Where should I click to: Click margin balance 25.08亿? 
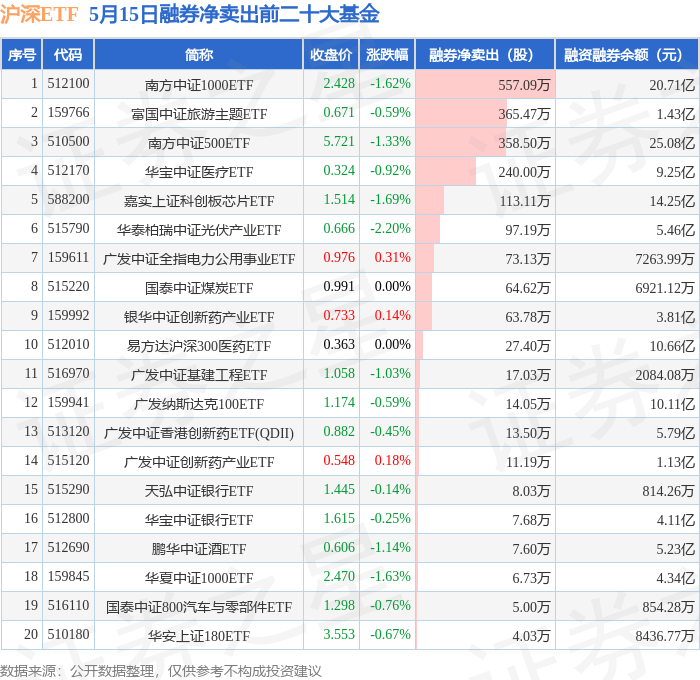click(672, 143)
